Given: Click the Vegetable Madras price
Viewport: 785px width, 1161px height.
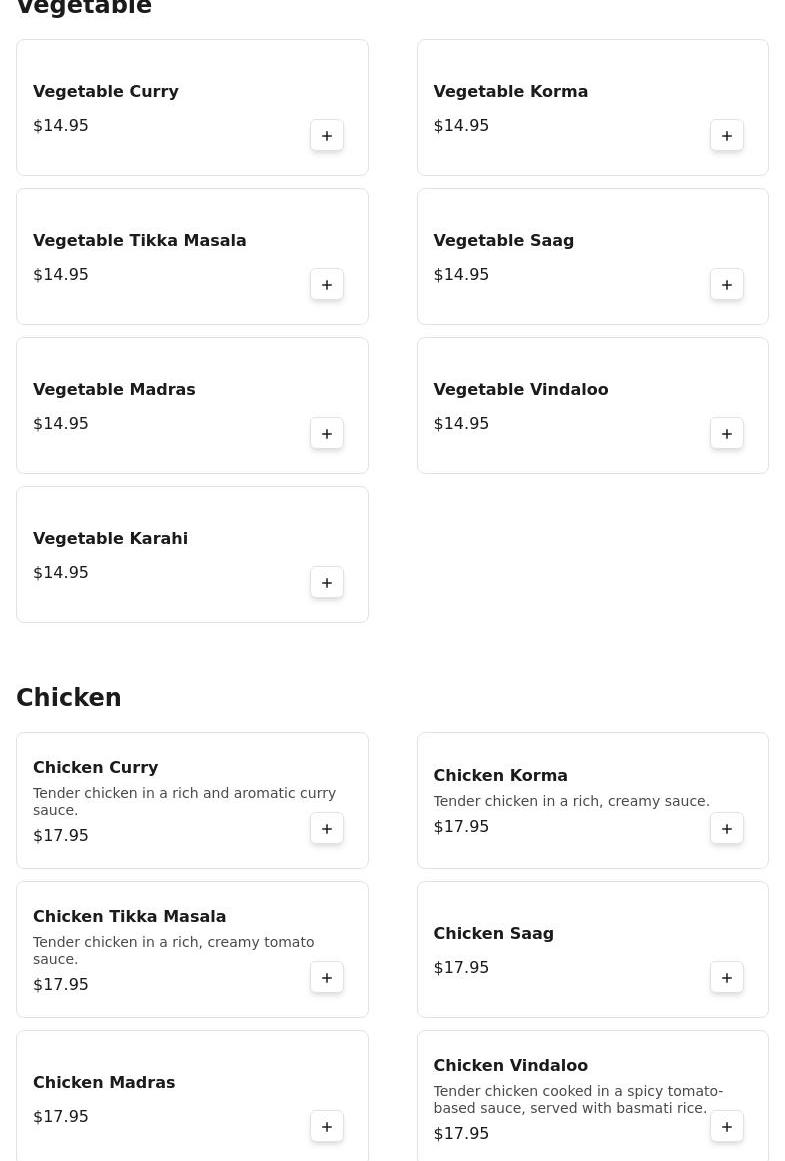Looking at the screenshot, I should [61, 424].
